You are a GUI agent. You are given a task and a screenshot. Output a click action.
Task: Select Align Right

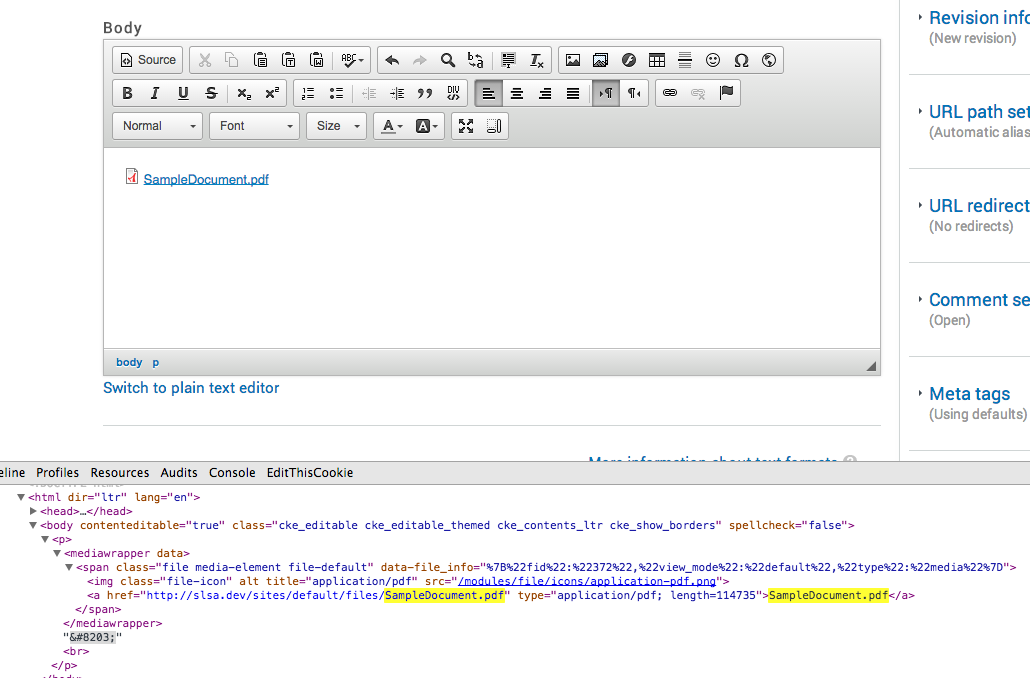point(545,93)
